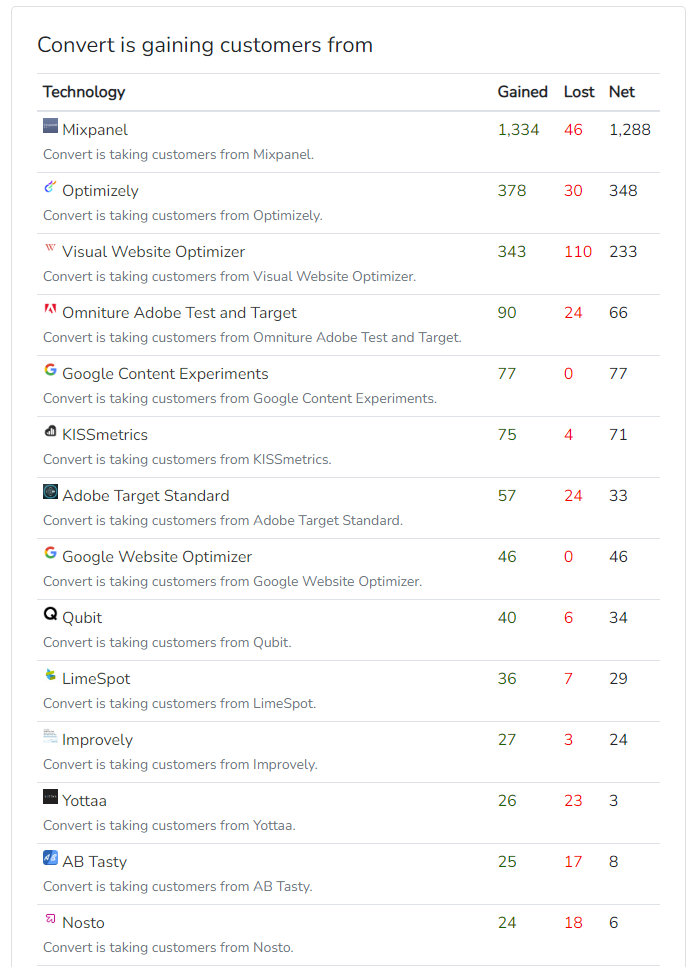Click the Yottaa logo icon
Viewport: 697px width, 967px height.
[x=51, y=797]
